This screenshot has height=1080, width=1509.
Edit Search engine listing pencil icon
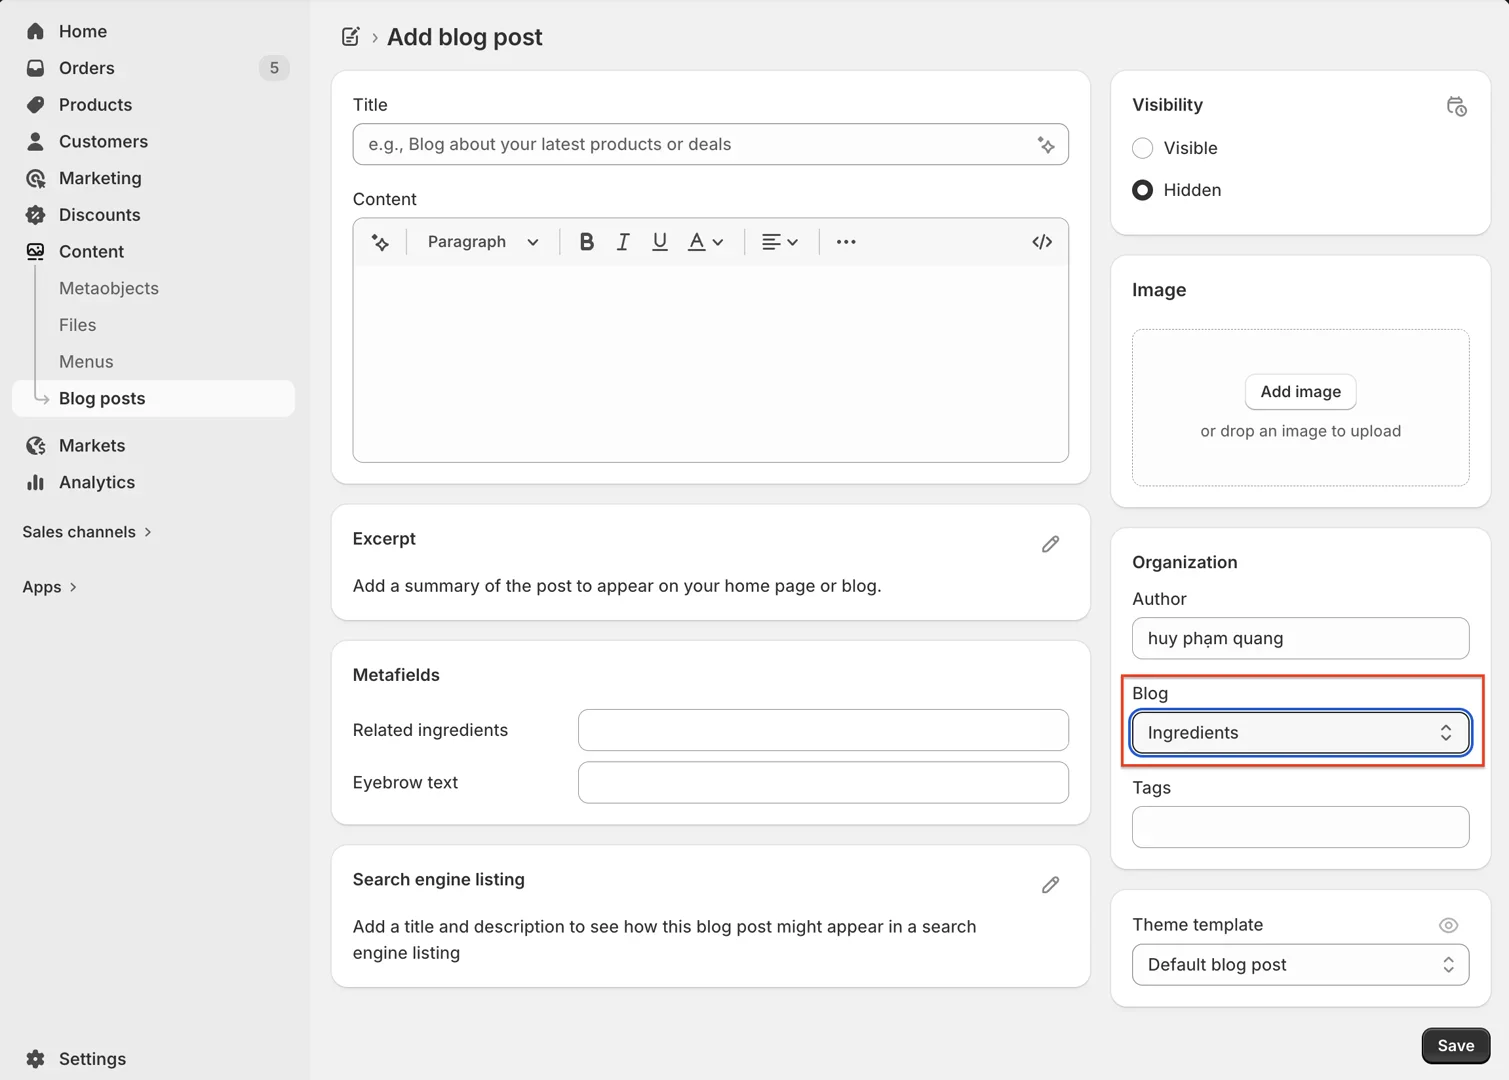1050,885
